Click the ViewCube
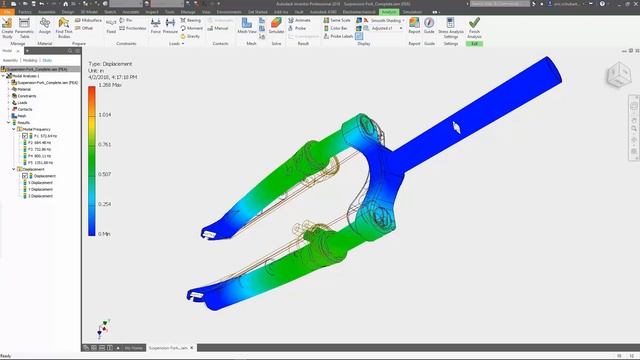The image size is (640, 360). [619, 75]
